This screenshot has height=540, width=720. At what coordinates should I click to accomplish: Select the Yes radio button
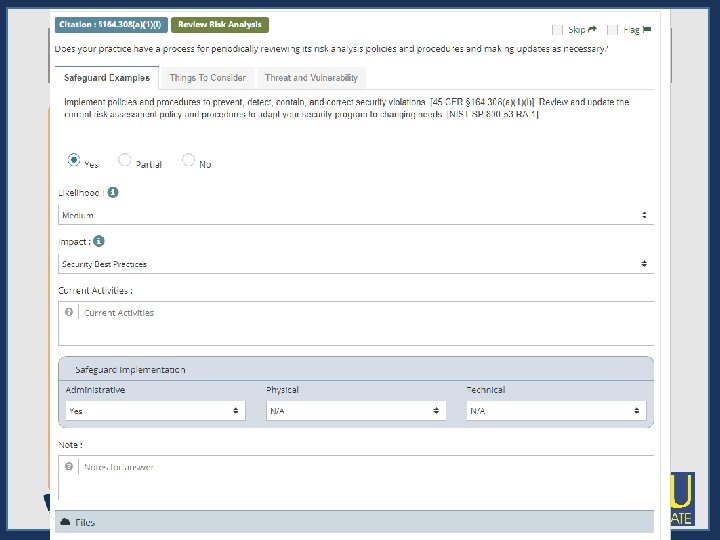(73, 160)
